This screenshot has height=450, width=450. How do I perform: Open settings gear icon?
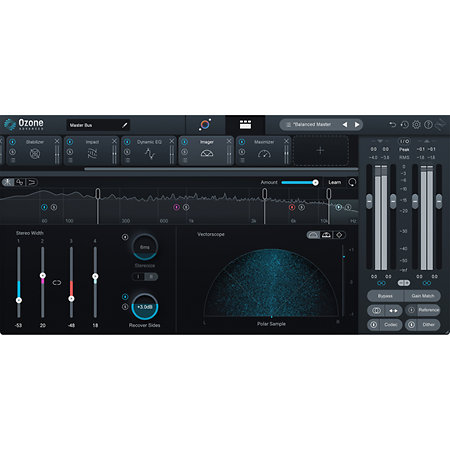pos(416,125)
